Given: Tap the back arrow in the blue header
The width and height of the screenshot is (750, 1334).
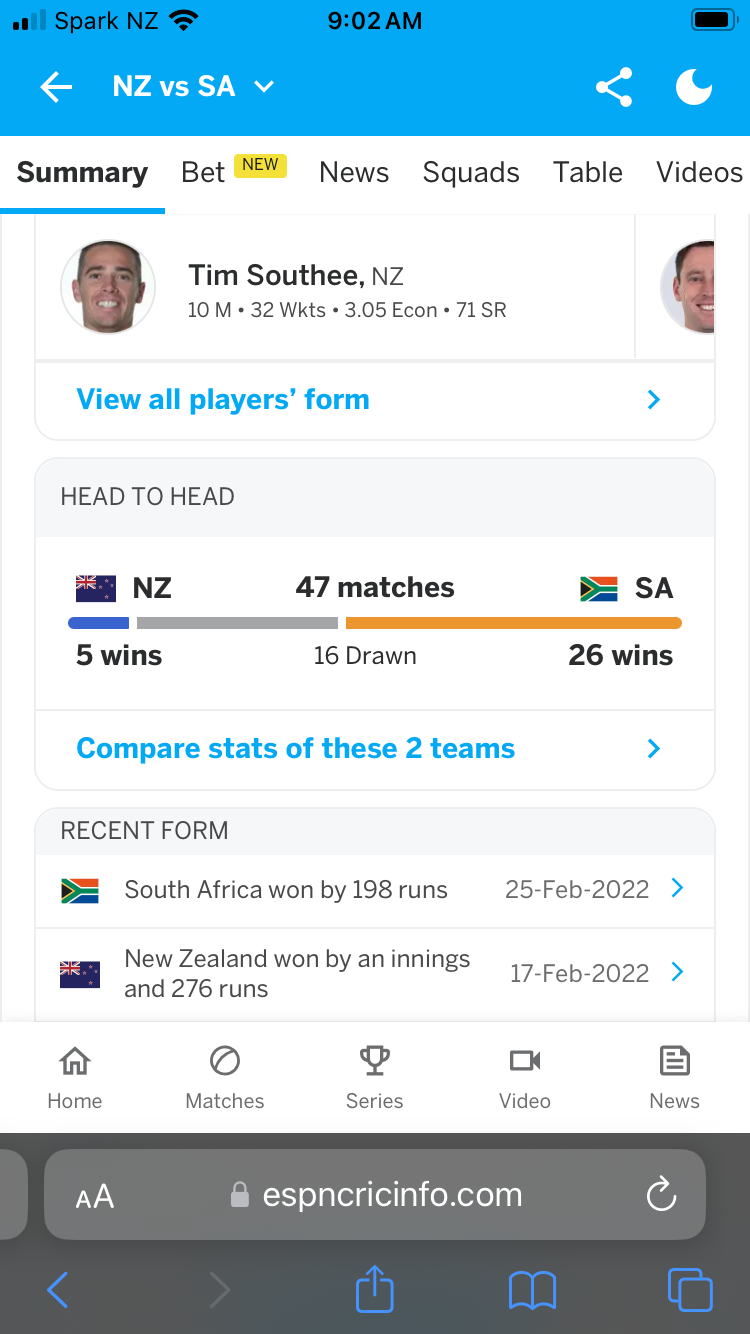Looking at the screenshot, I should (56, 87).
